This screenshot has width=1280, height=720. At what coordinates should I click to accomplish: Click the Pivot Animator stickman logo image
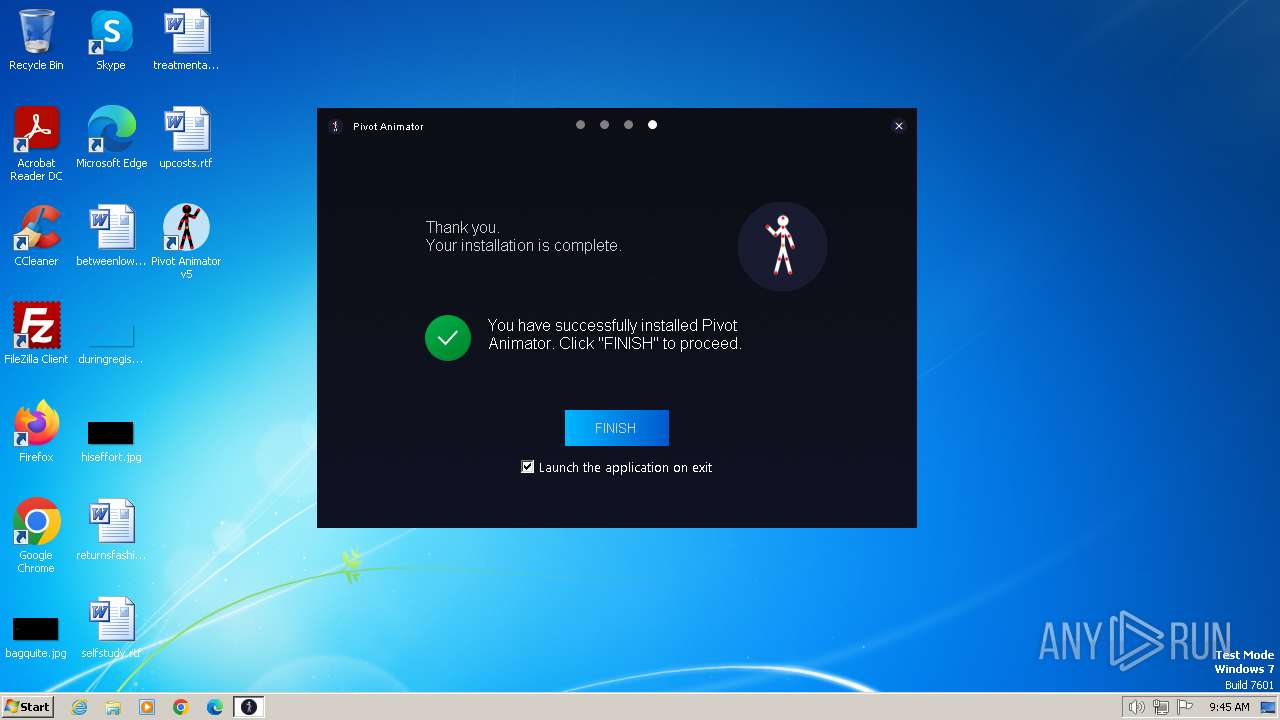point(782,246)
